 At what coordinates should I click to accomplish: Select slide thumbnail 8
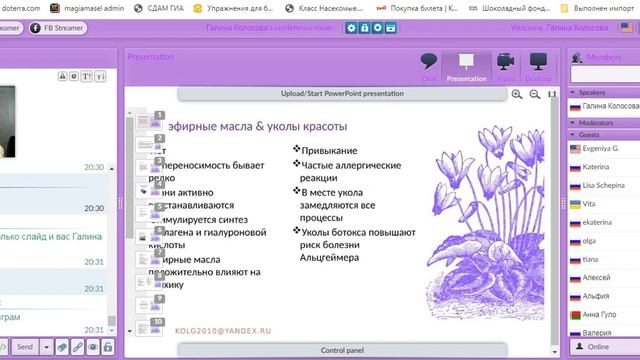click(x=149, y=282)
